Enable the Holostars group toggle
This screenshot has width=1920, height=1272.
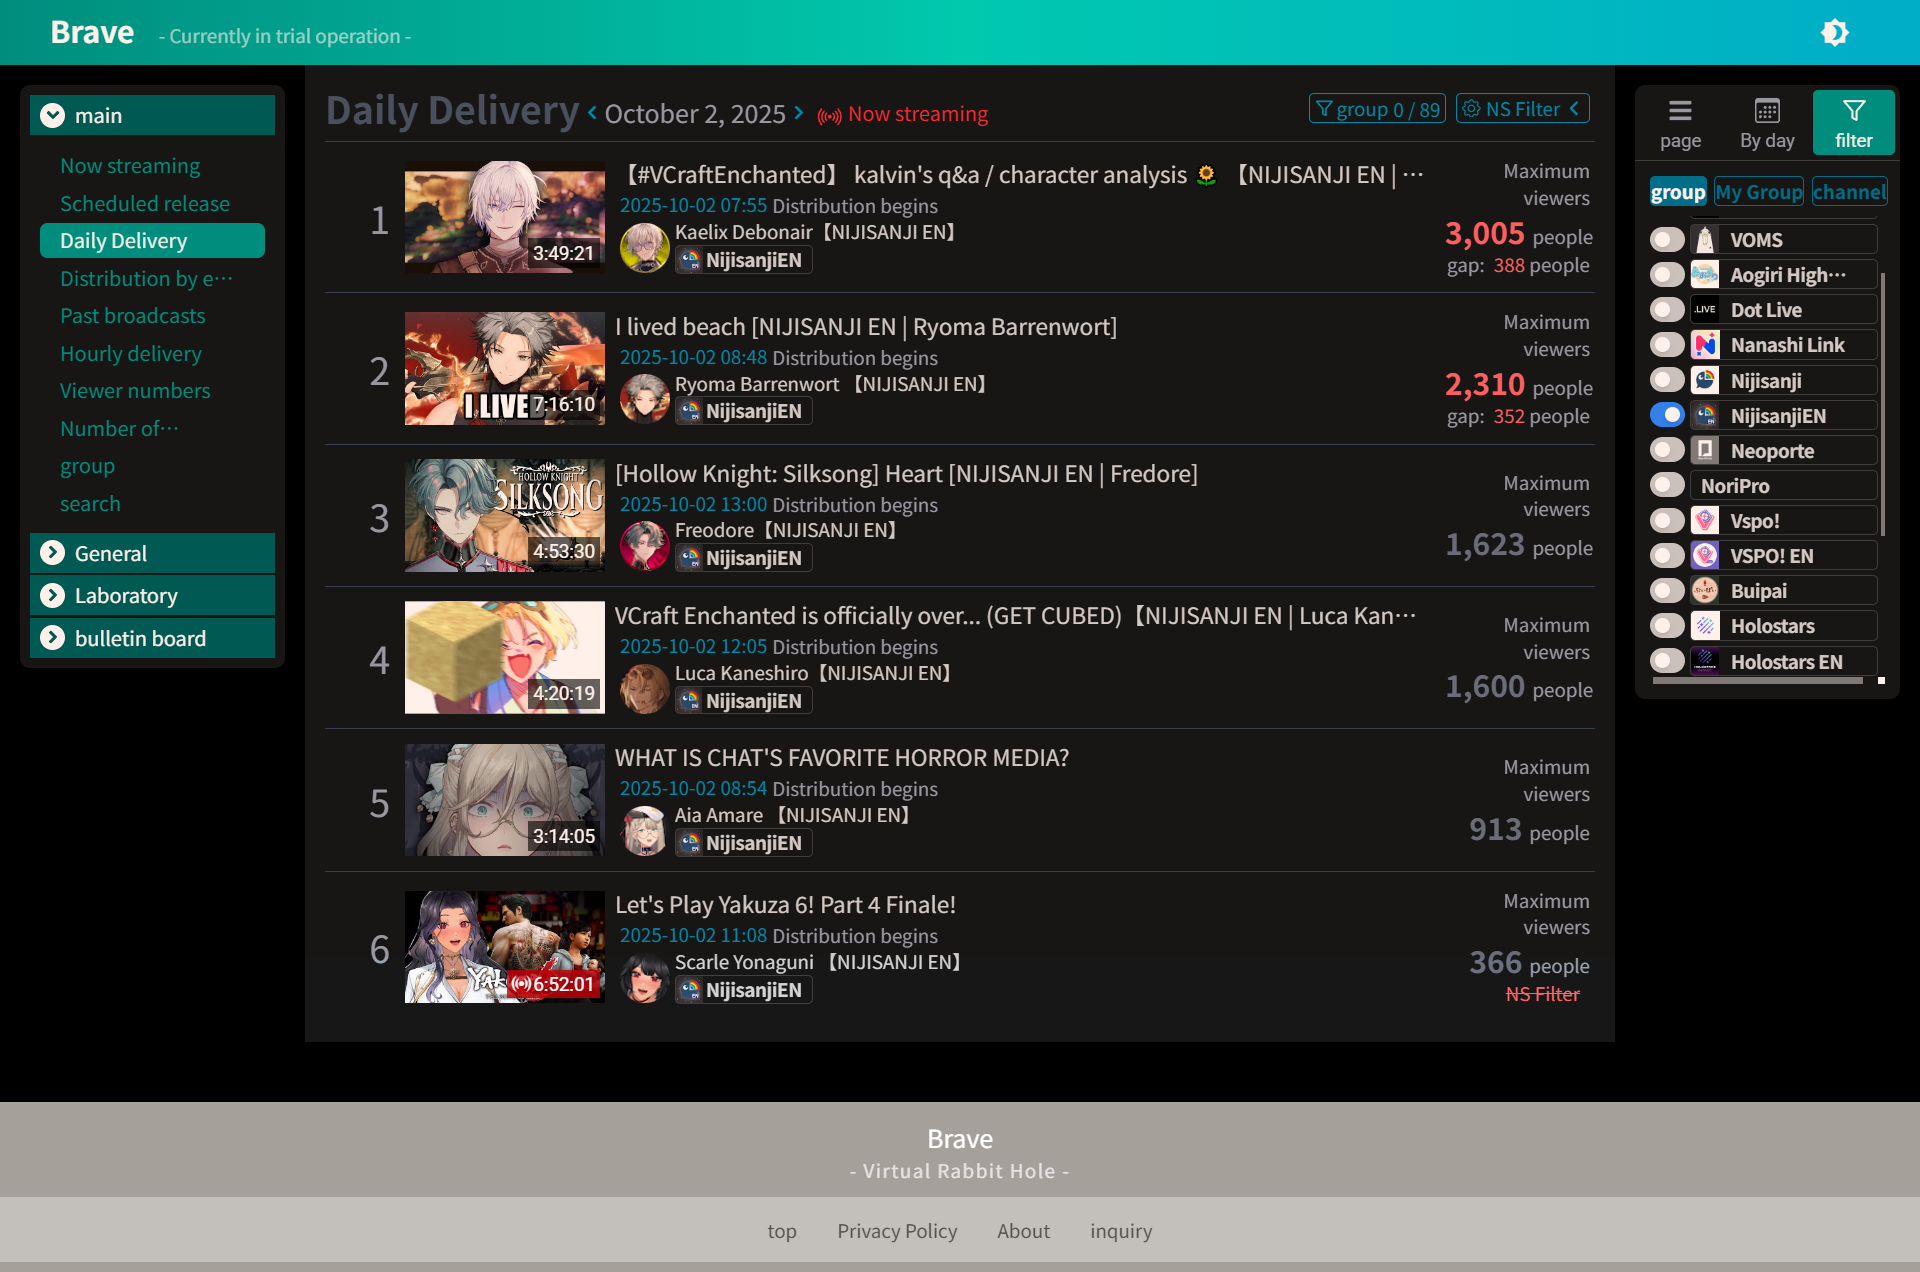click(x=1667, y=626)
